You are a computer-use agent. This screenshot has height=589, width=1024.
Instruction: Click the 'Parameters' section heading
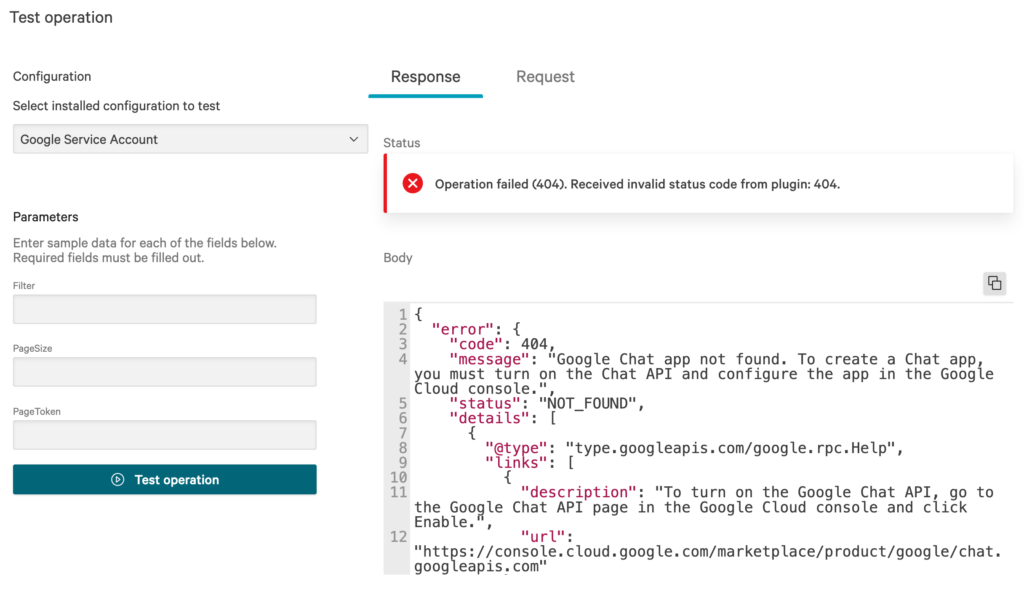pyautogui.click(x=46, y=217)
